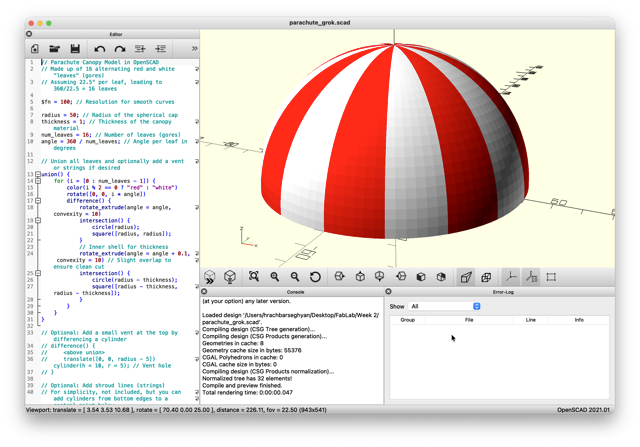Collapse the union() block at line 13
Image resolution: width=640 pixels, height=447 pixels.
[38, 174]
